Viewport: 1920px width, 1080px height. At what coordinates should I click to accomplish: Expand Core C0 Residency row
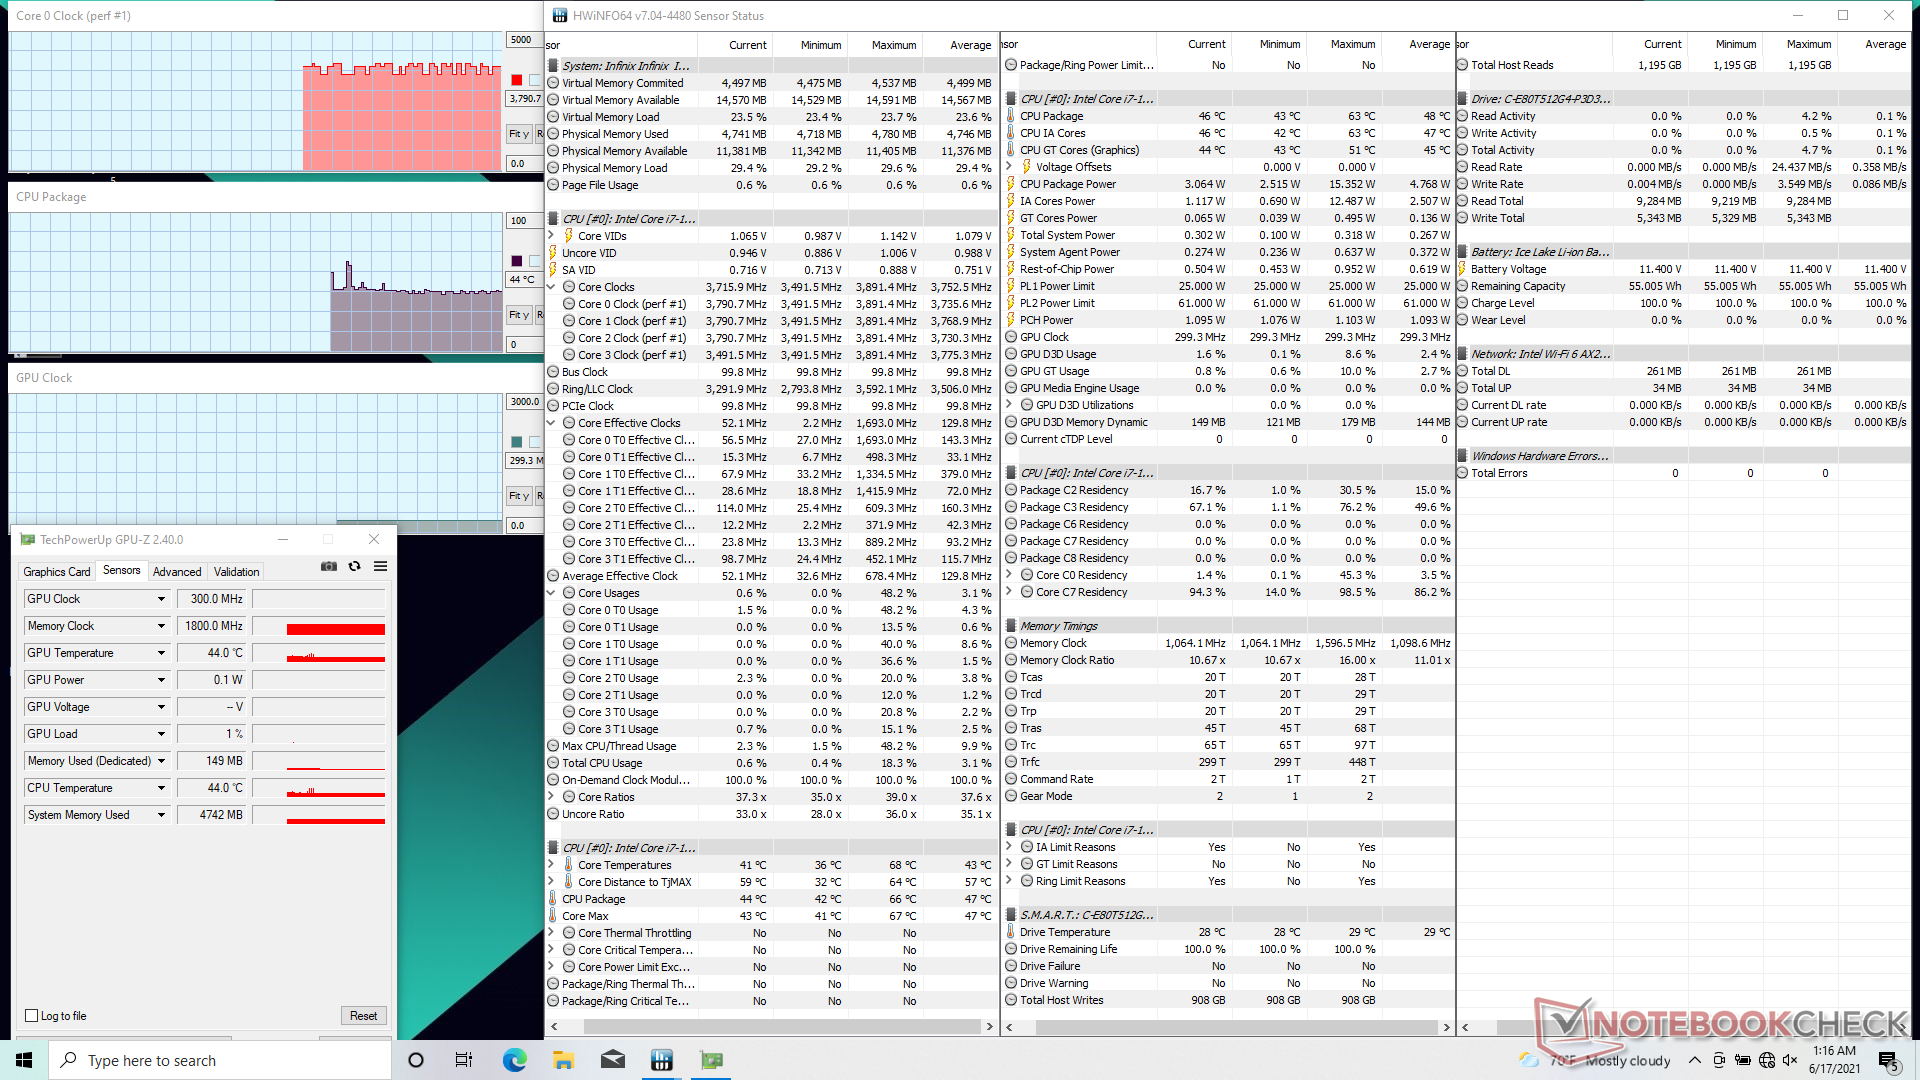coord(1009,575)
